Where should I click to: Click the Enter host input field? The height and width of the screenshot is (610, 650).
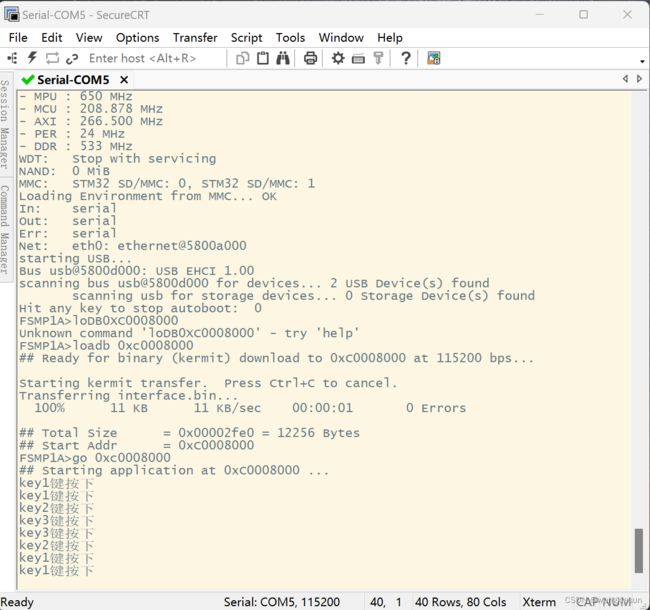click(142, 58)
